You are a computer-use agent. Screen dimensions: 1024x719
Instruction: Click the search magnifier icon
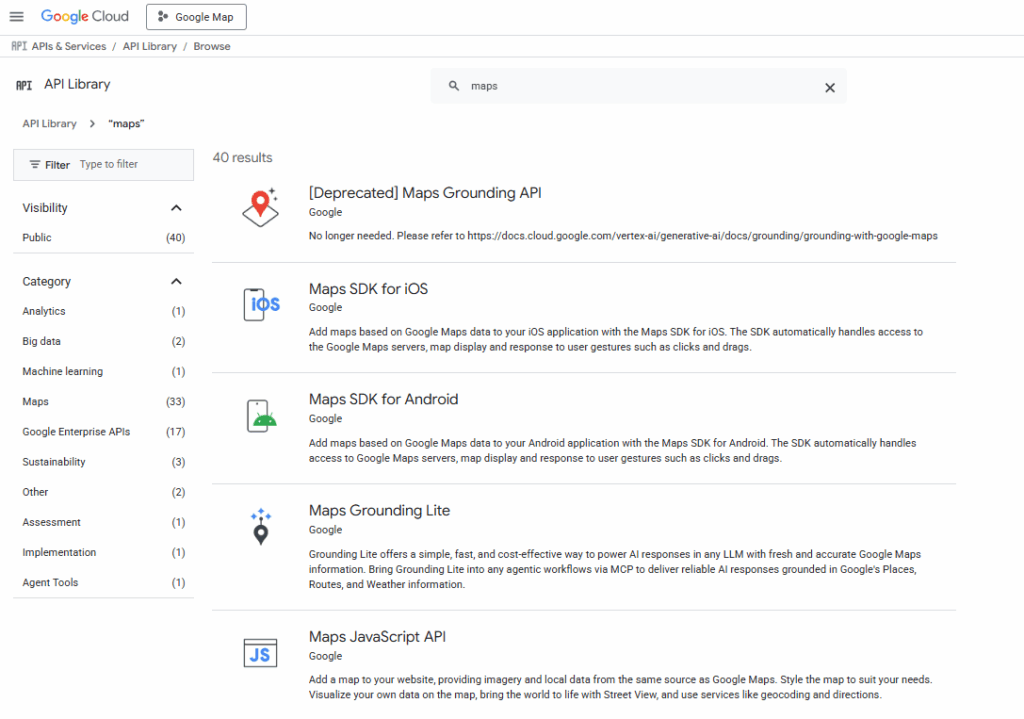453,86
